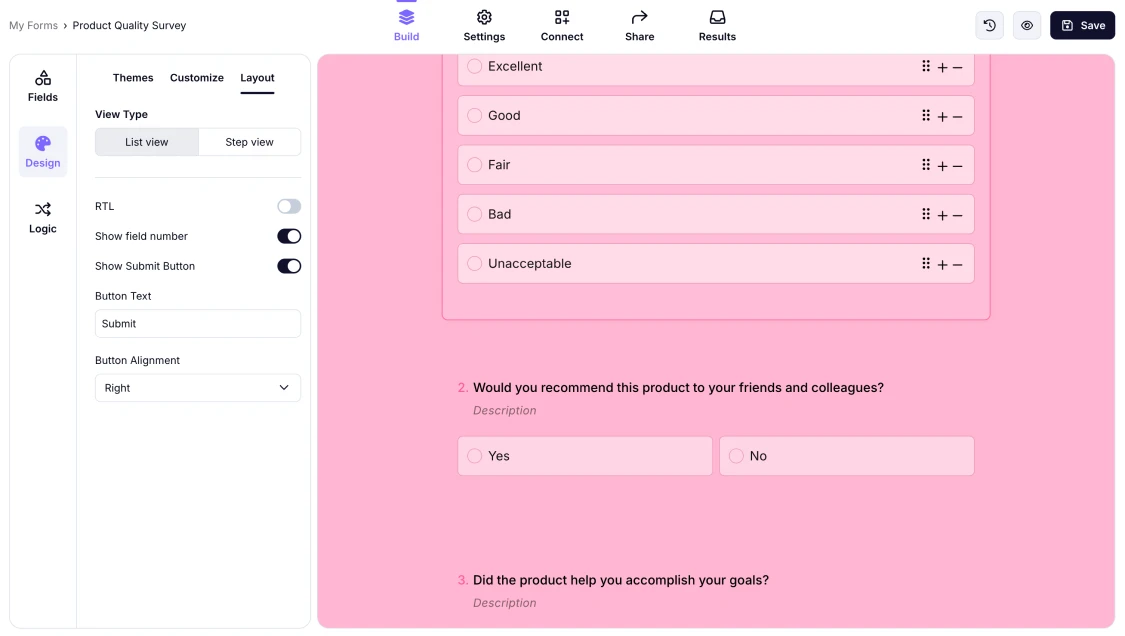Screen dimensions: 1125x636
Task: Click plus icon to add option after Excellent
Action: pyautogui.click(x=942, y=67)
